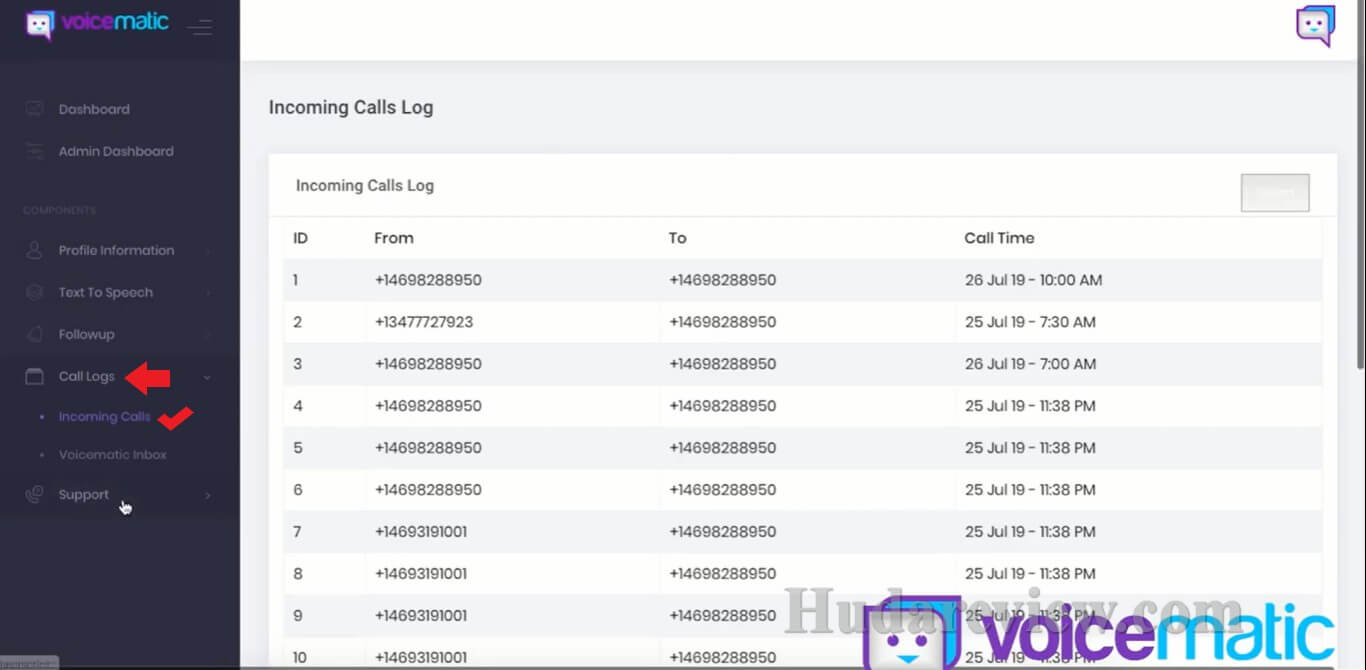Open Voicematic Inbox submenu item
The image size is (1366, 670).
(x=112, y=455)
